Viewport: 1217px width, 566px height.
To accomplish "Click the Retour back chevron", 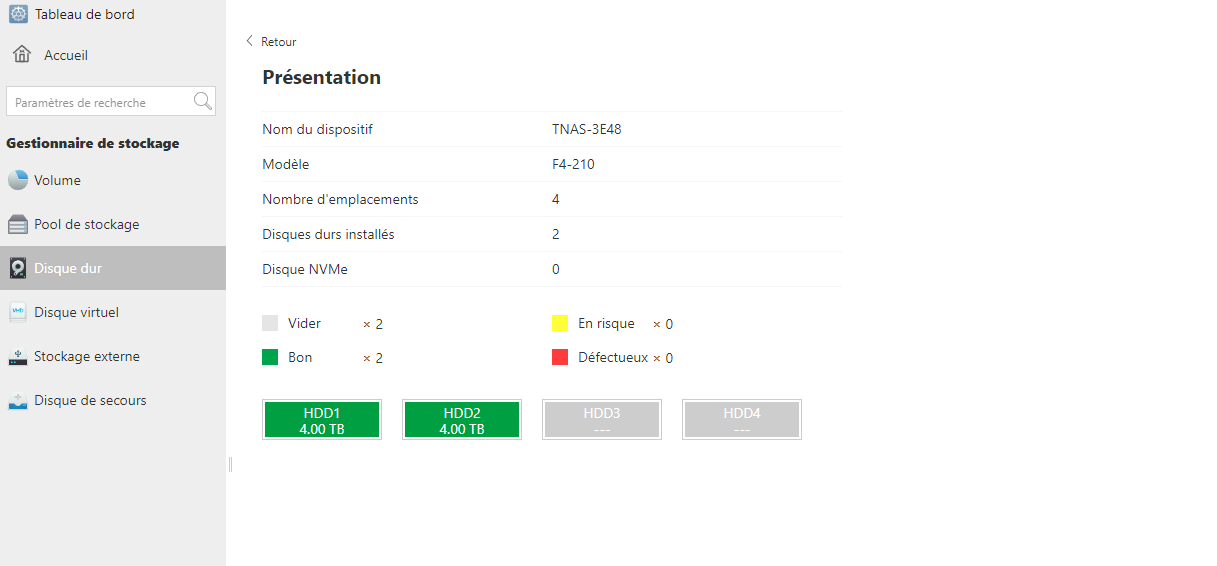I will (249, 41).
